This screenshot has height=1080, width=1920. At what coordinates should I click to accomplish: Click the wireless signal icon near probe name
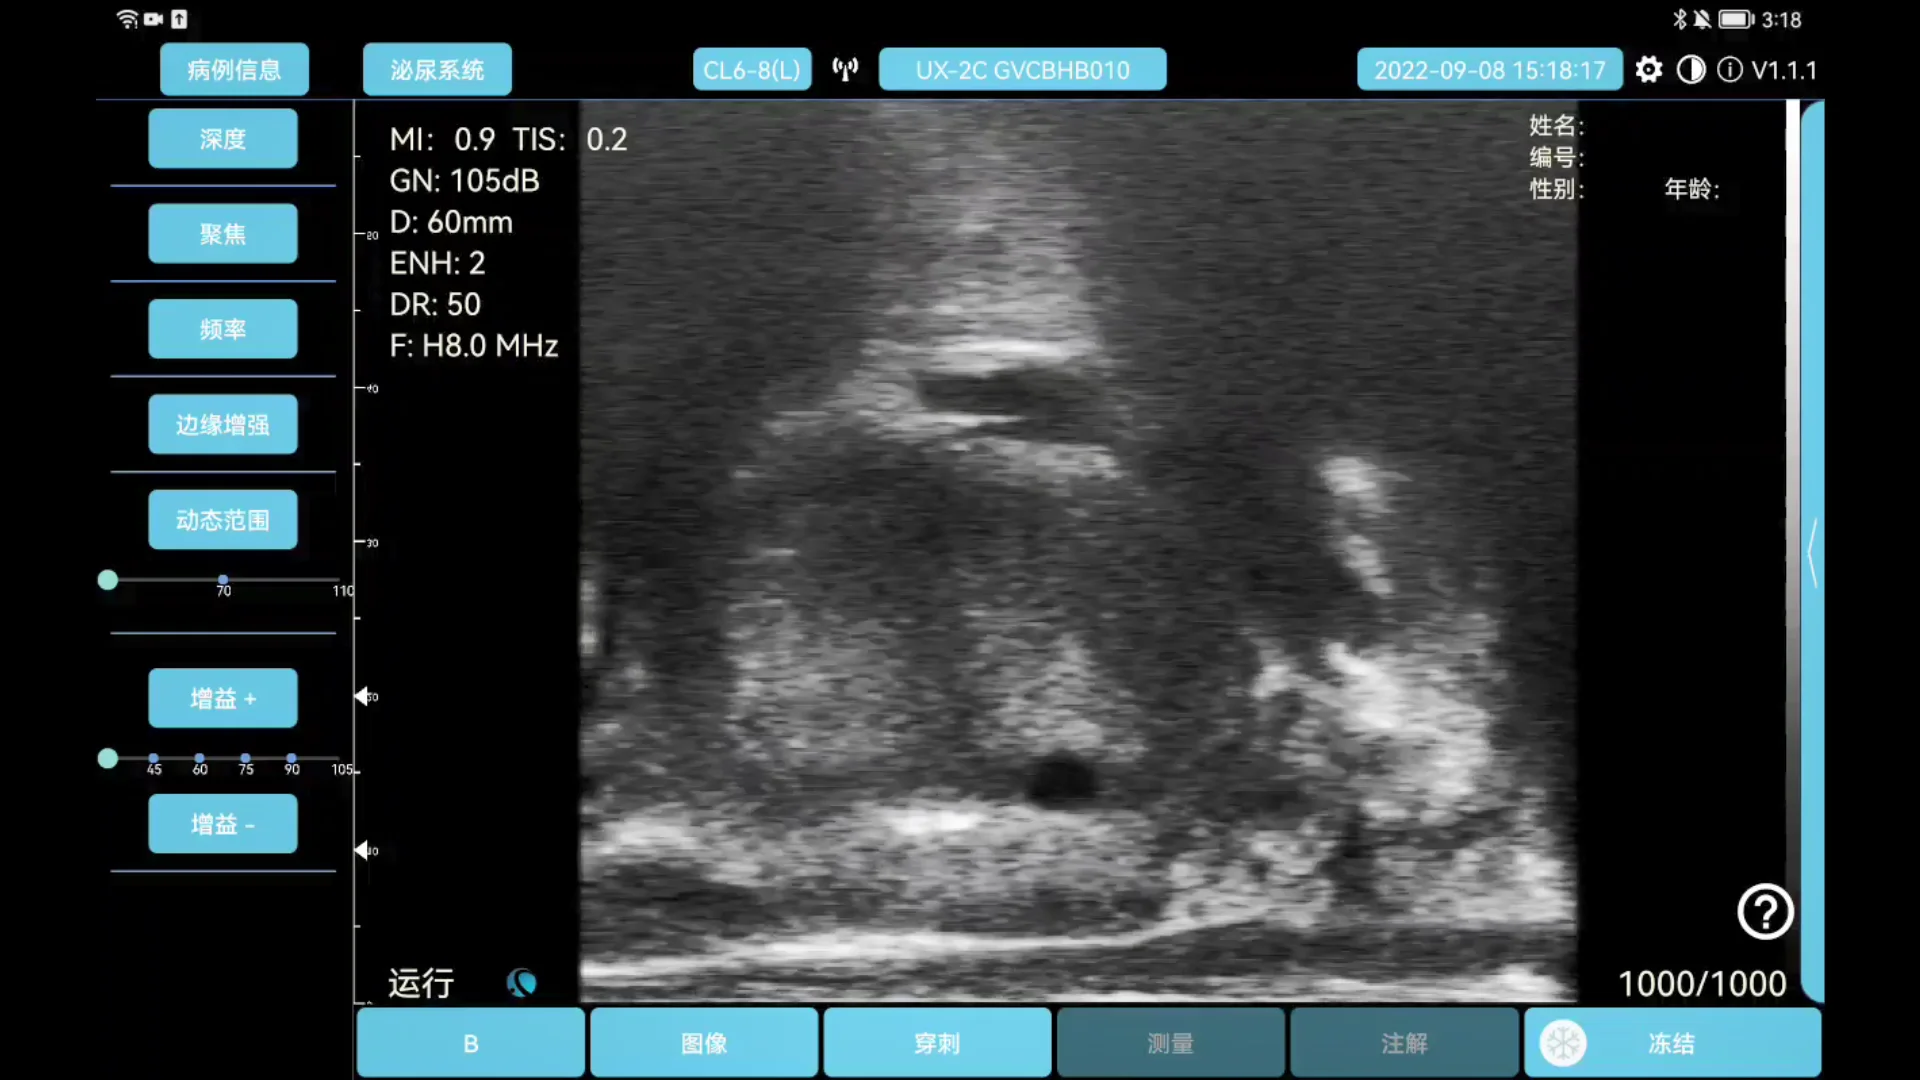point(845,69)
